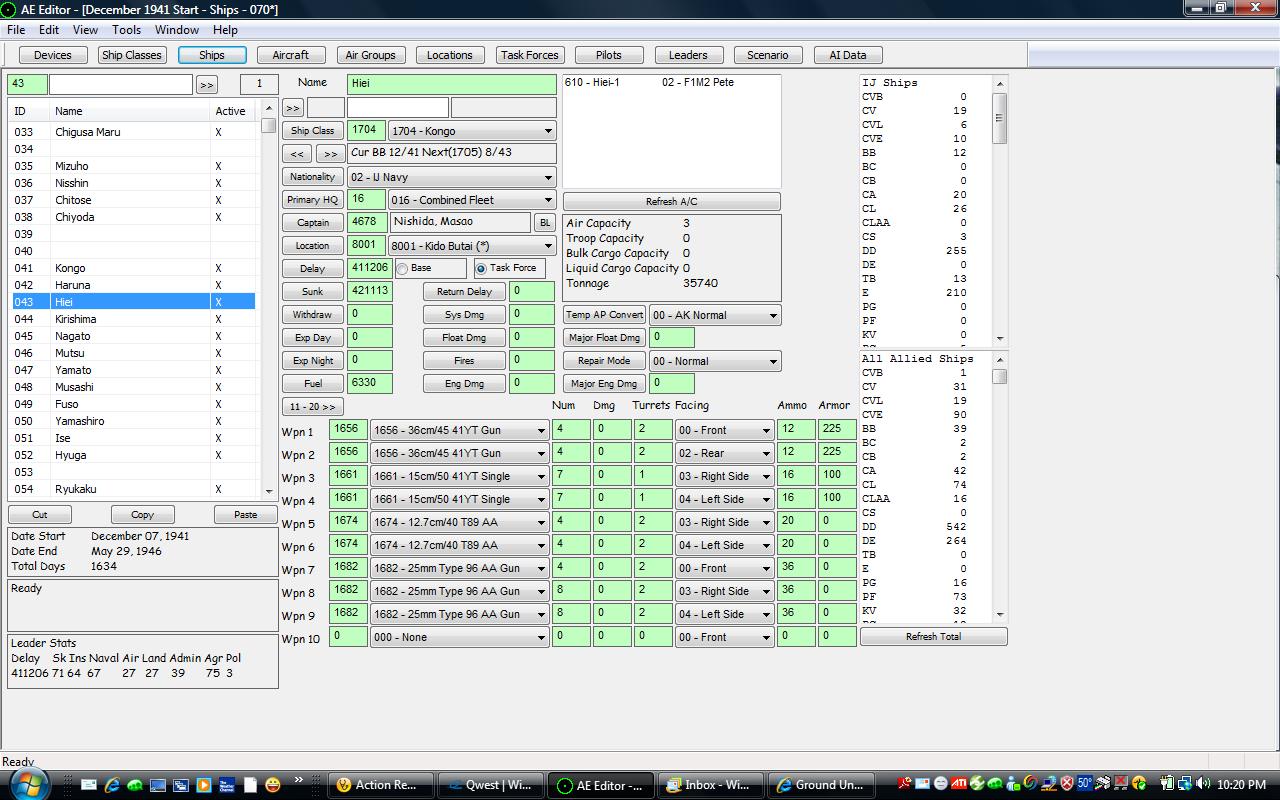
Task: Switch to Inbox window in taskbar
Action: click(x=711, y=785)
